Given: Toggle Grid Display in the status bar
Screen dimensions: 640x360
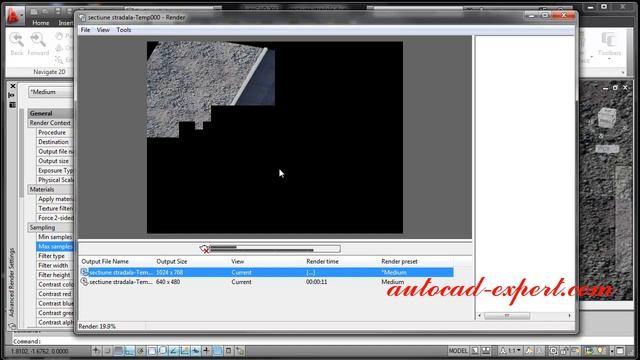Looking at the screenshot, I should pyautogui.click(x=118, y=351).
